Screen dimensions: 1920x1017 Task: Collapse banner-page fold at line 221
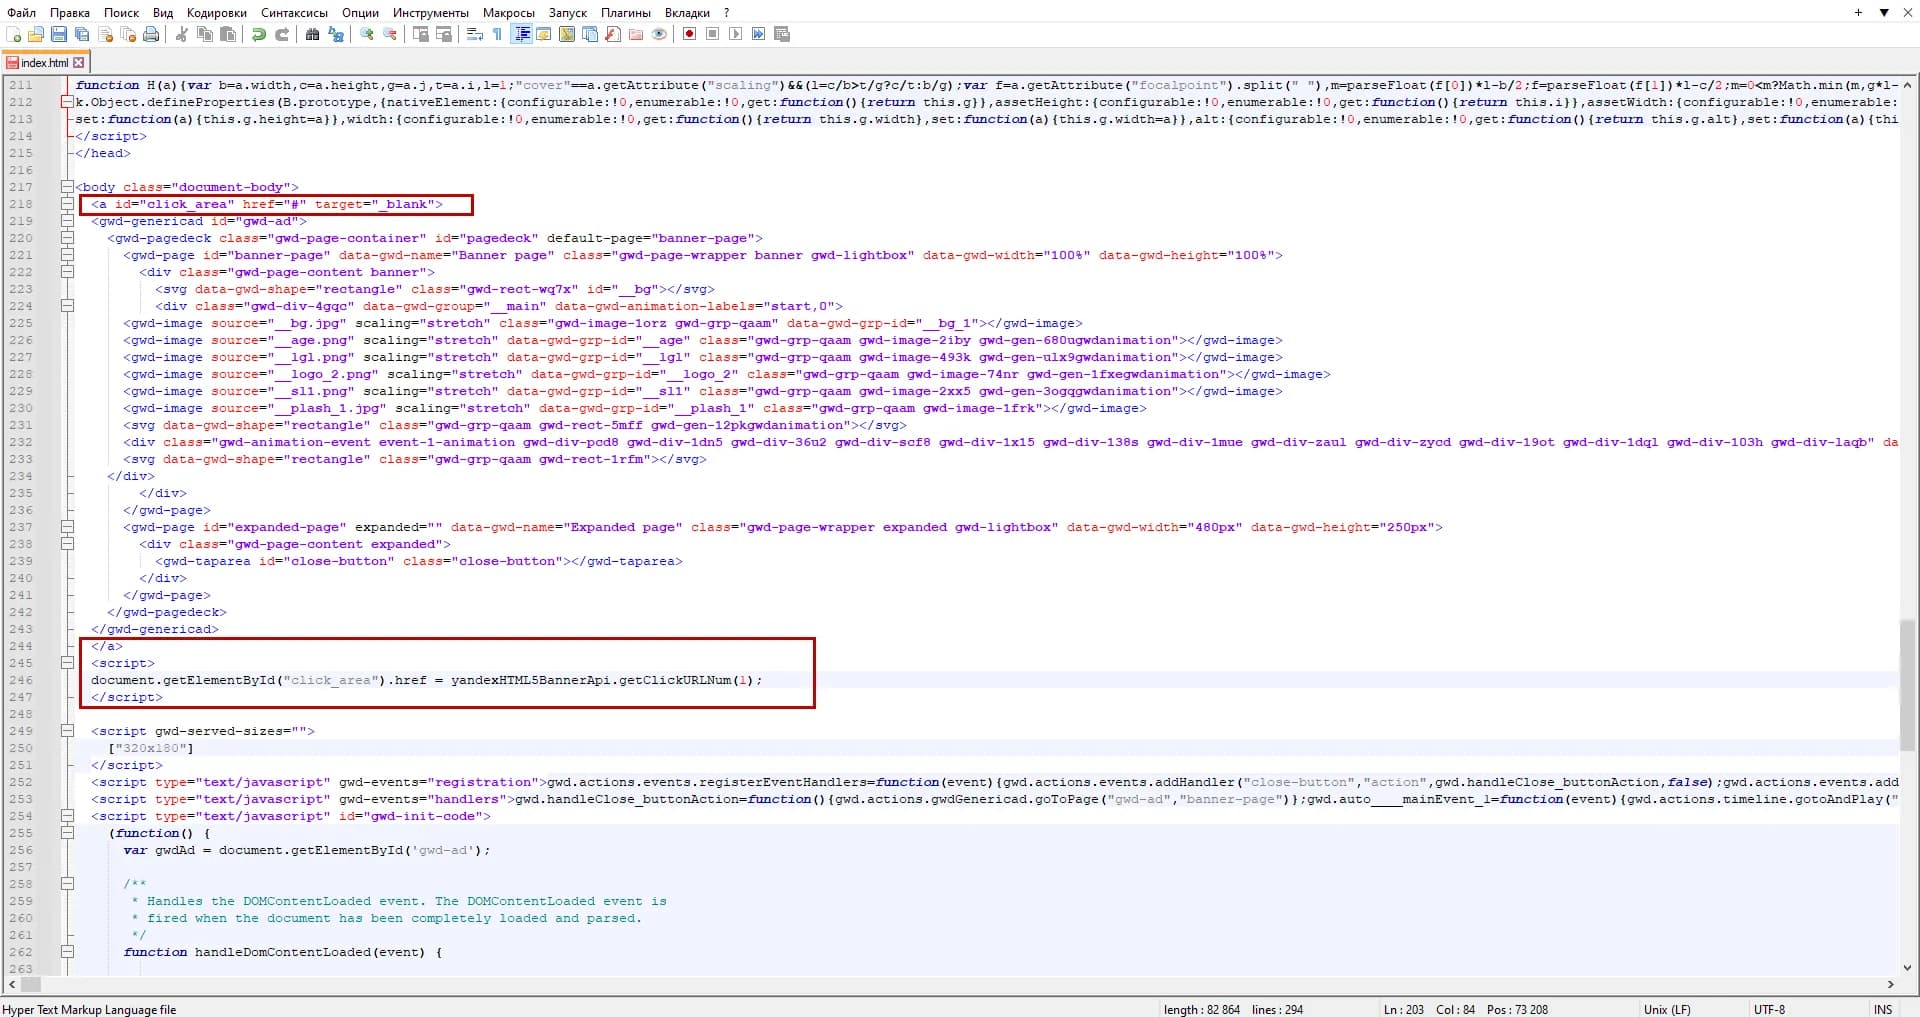[67, 255]
